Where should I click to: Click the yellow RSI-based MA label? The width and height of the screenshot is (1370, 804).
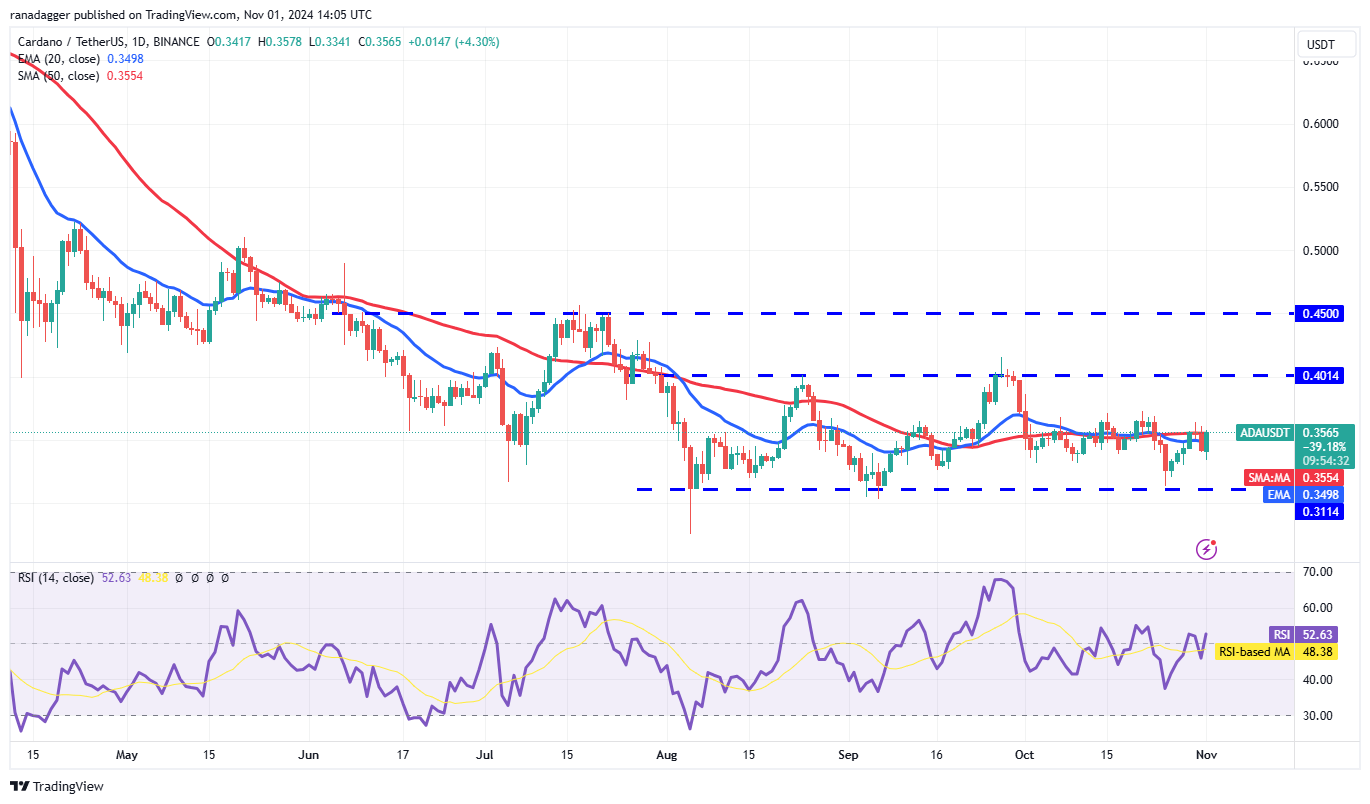coord(1254,652)
